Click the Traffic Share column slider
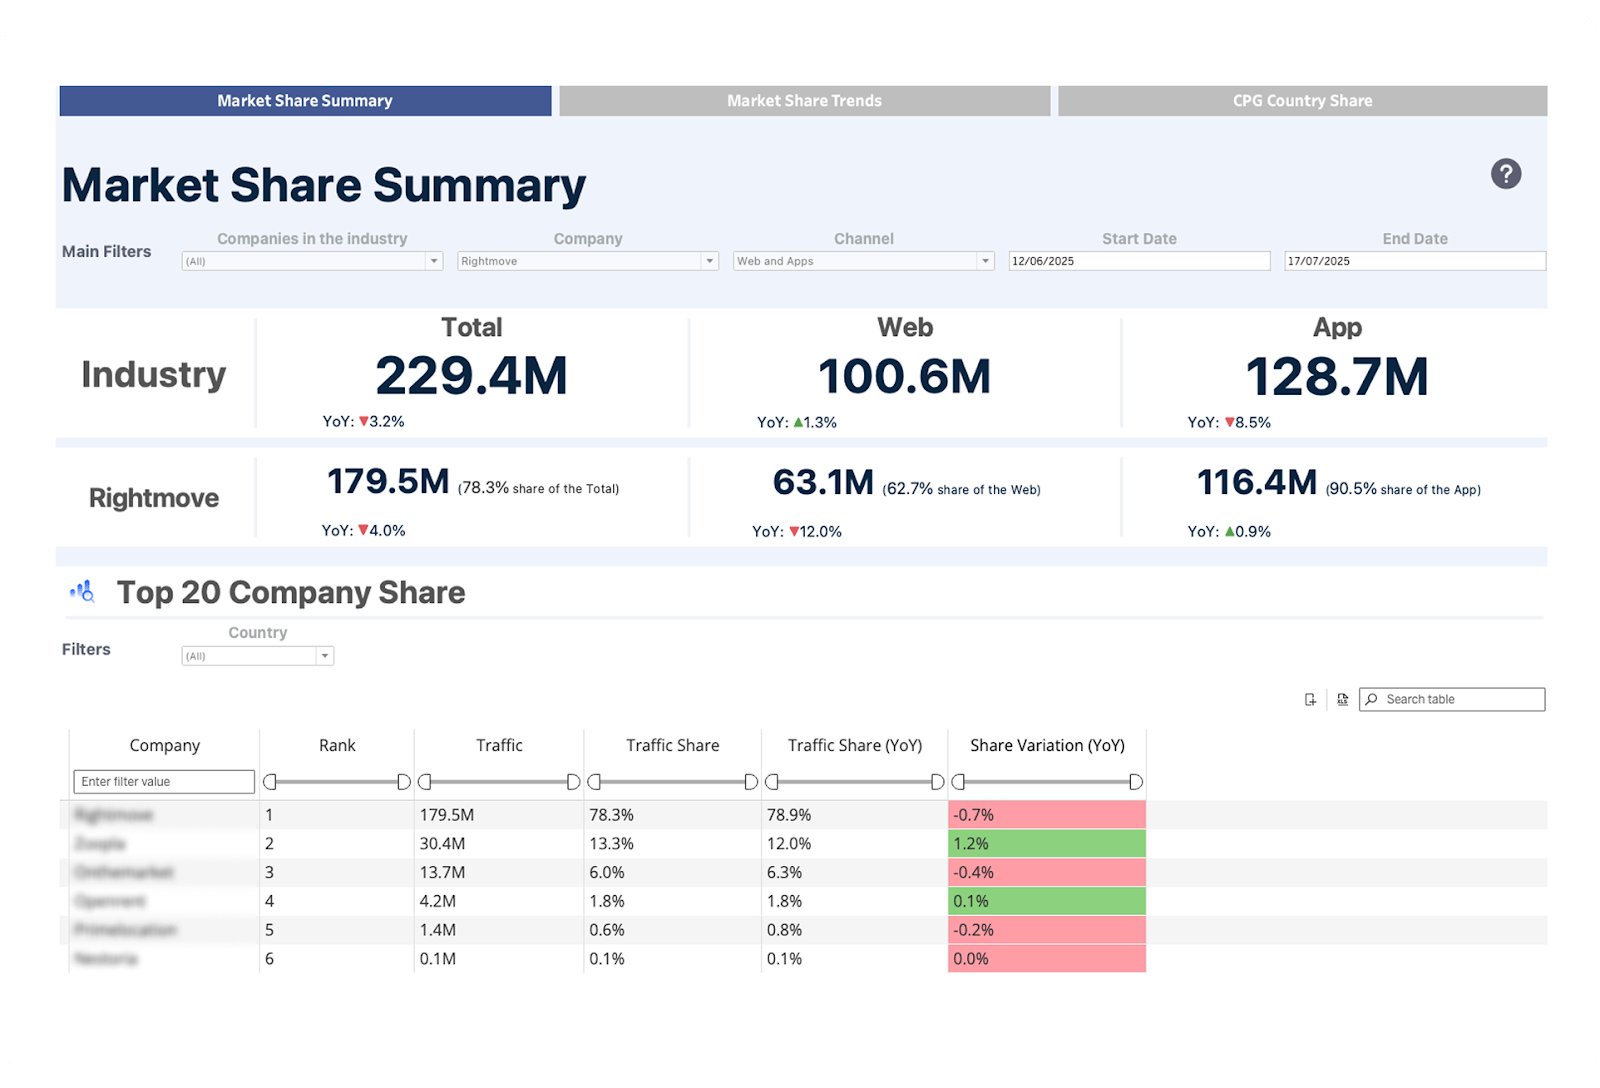Screen dimensions: 1600x1088 coord(672,781)
